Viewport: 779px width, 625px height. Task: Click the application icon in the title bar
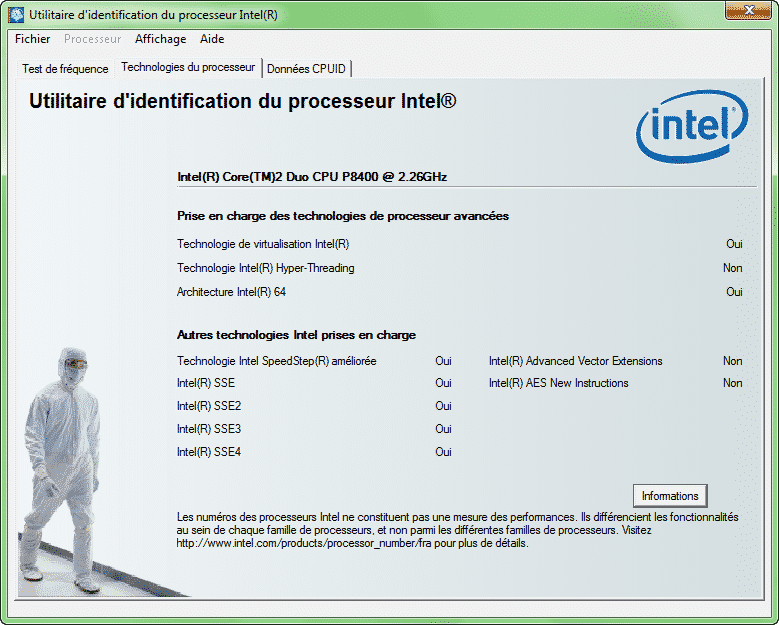16,14
